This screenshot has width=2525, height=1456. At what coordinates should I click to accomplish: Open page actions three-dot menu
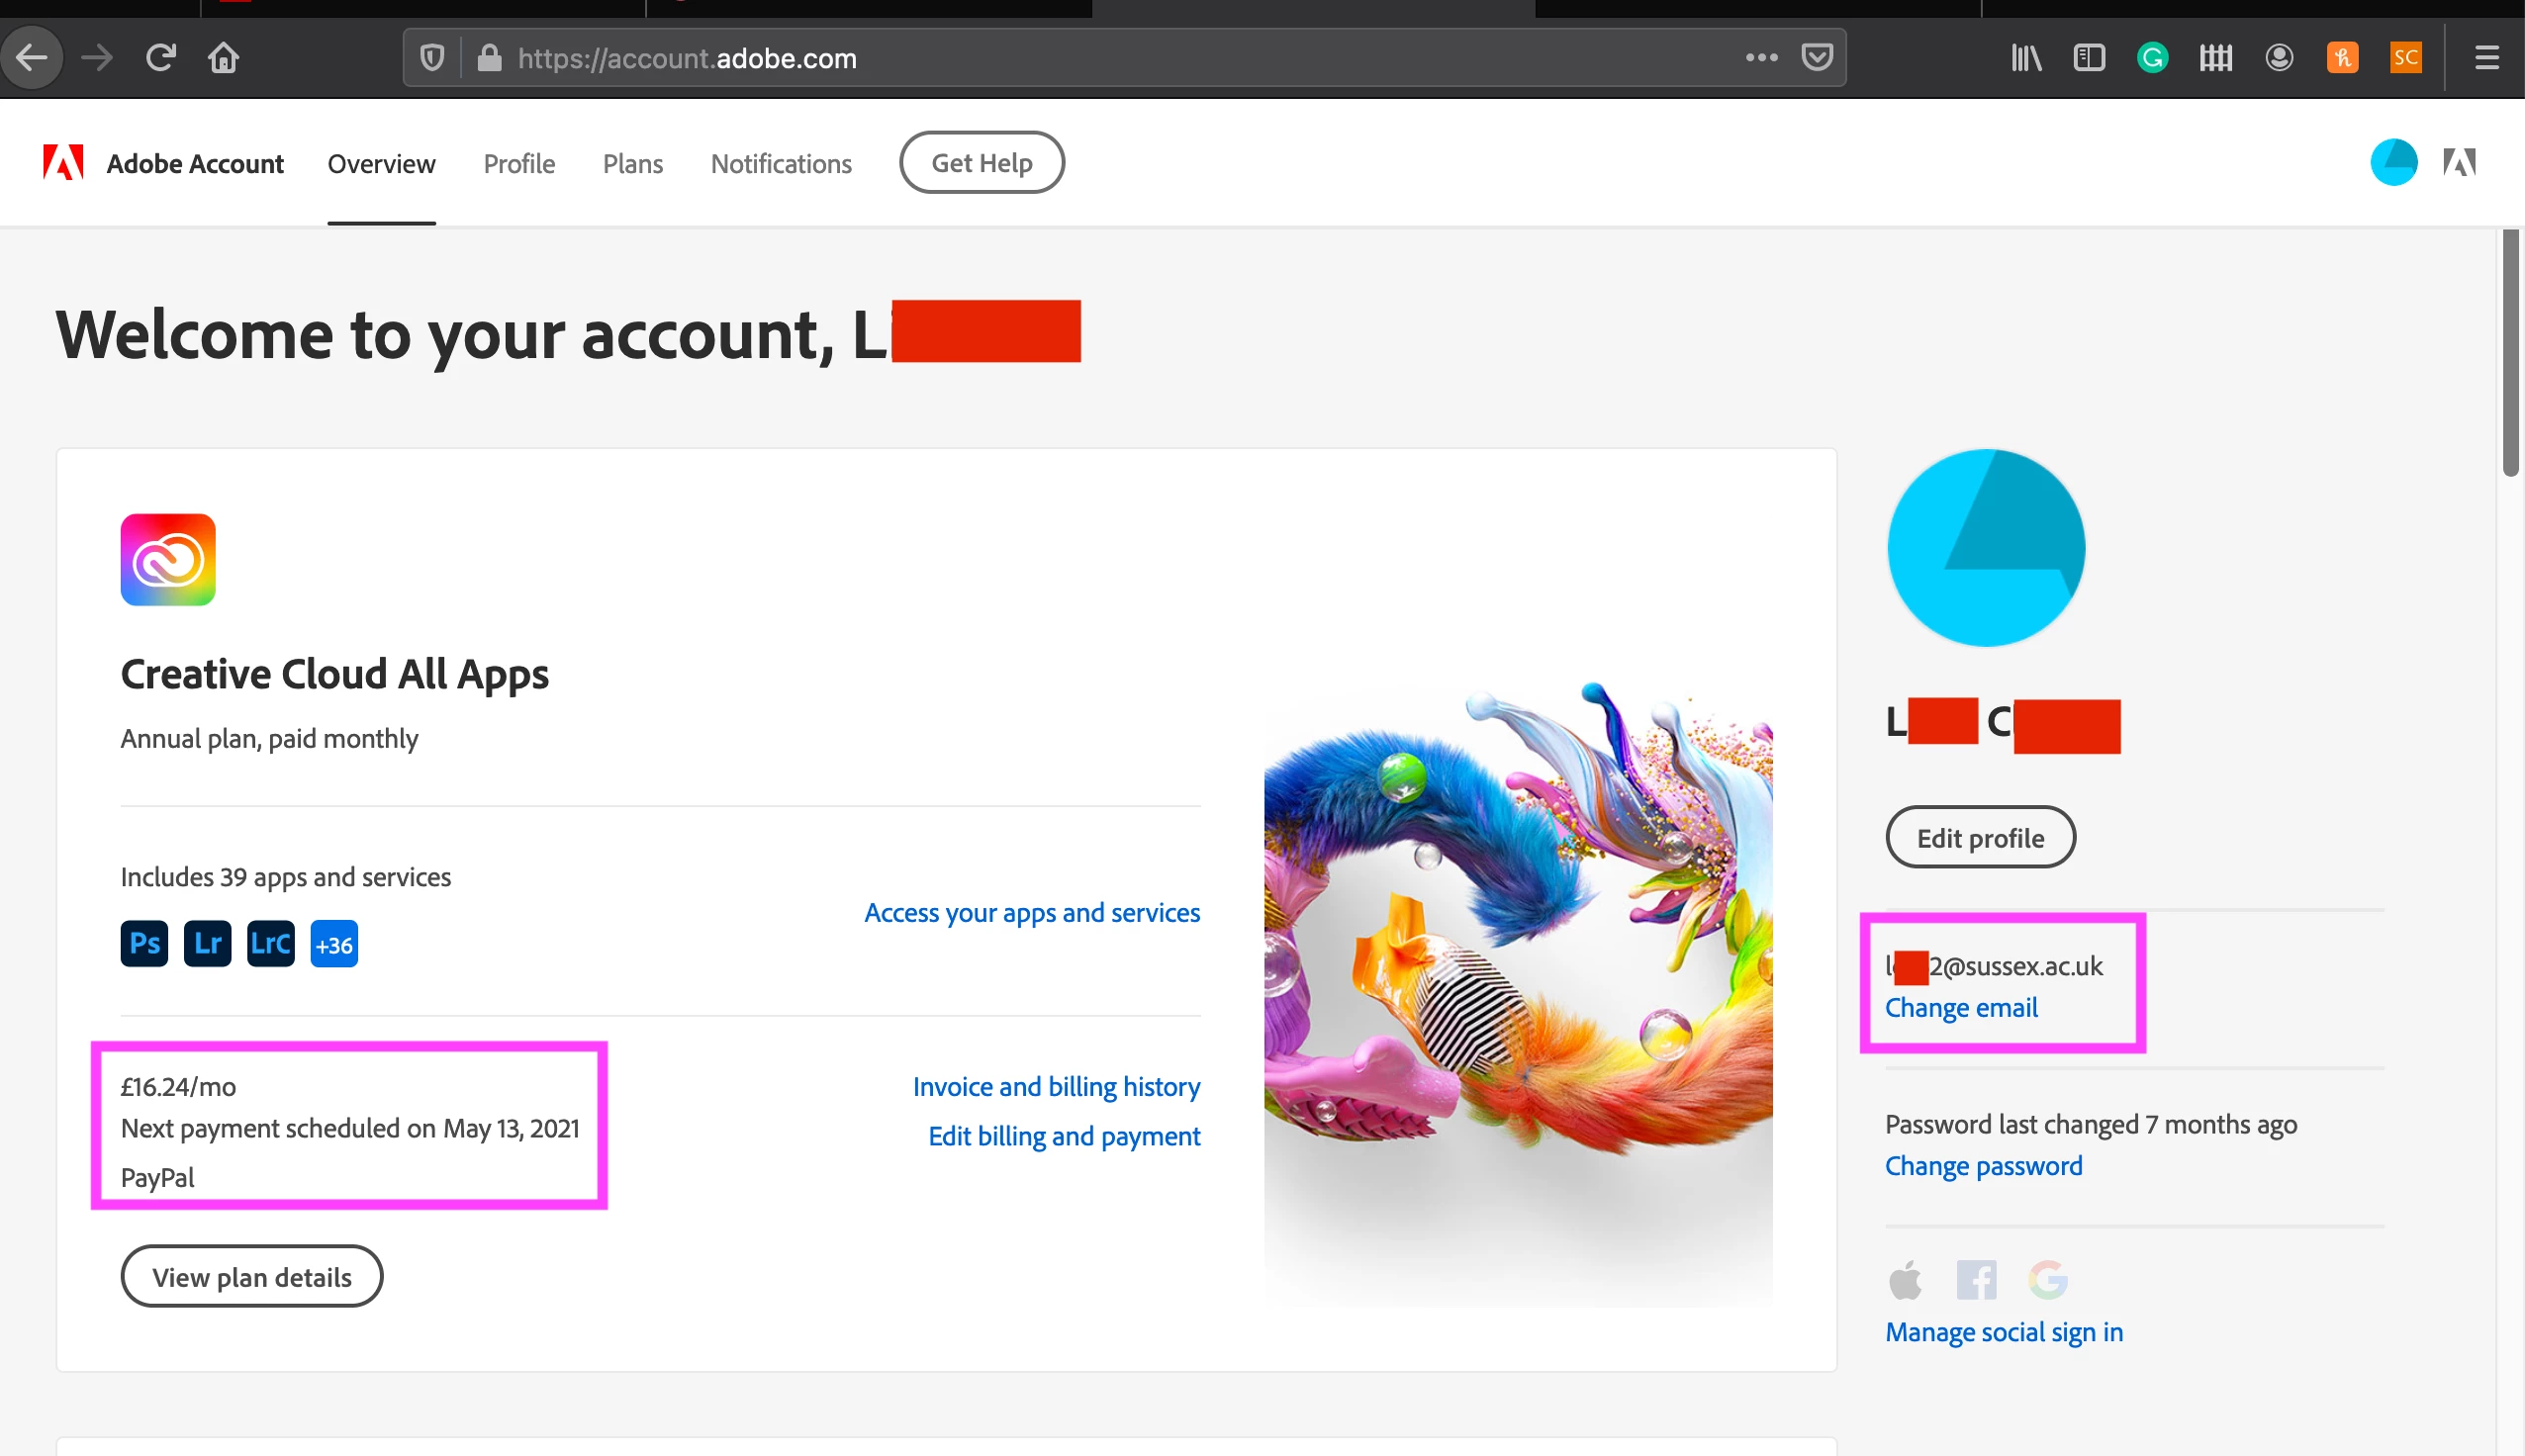1761,58
